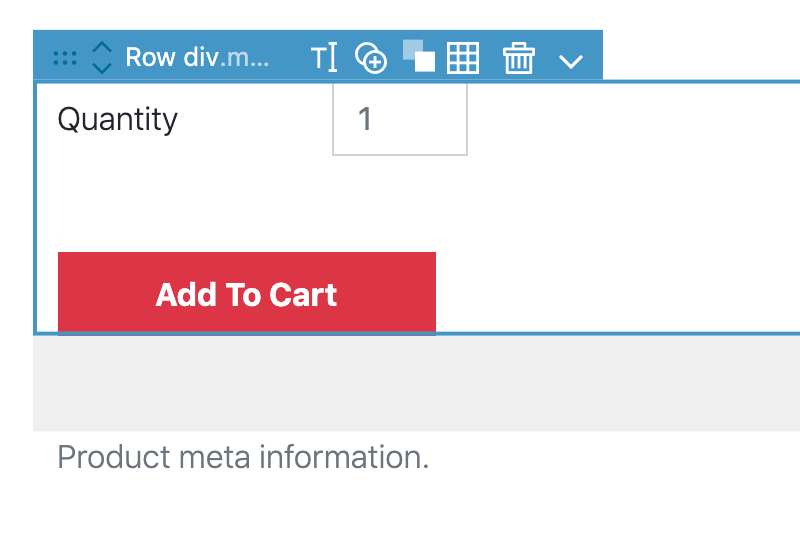Open the column grid layout icon
The image size is (800, 560).
[463, 58]
